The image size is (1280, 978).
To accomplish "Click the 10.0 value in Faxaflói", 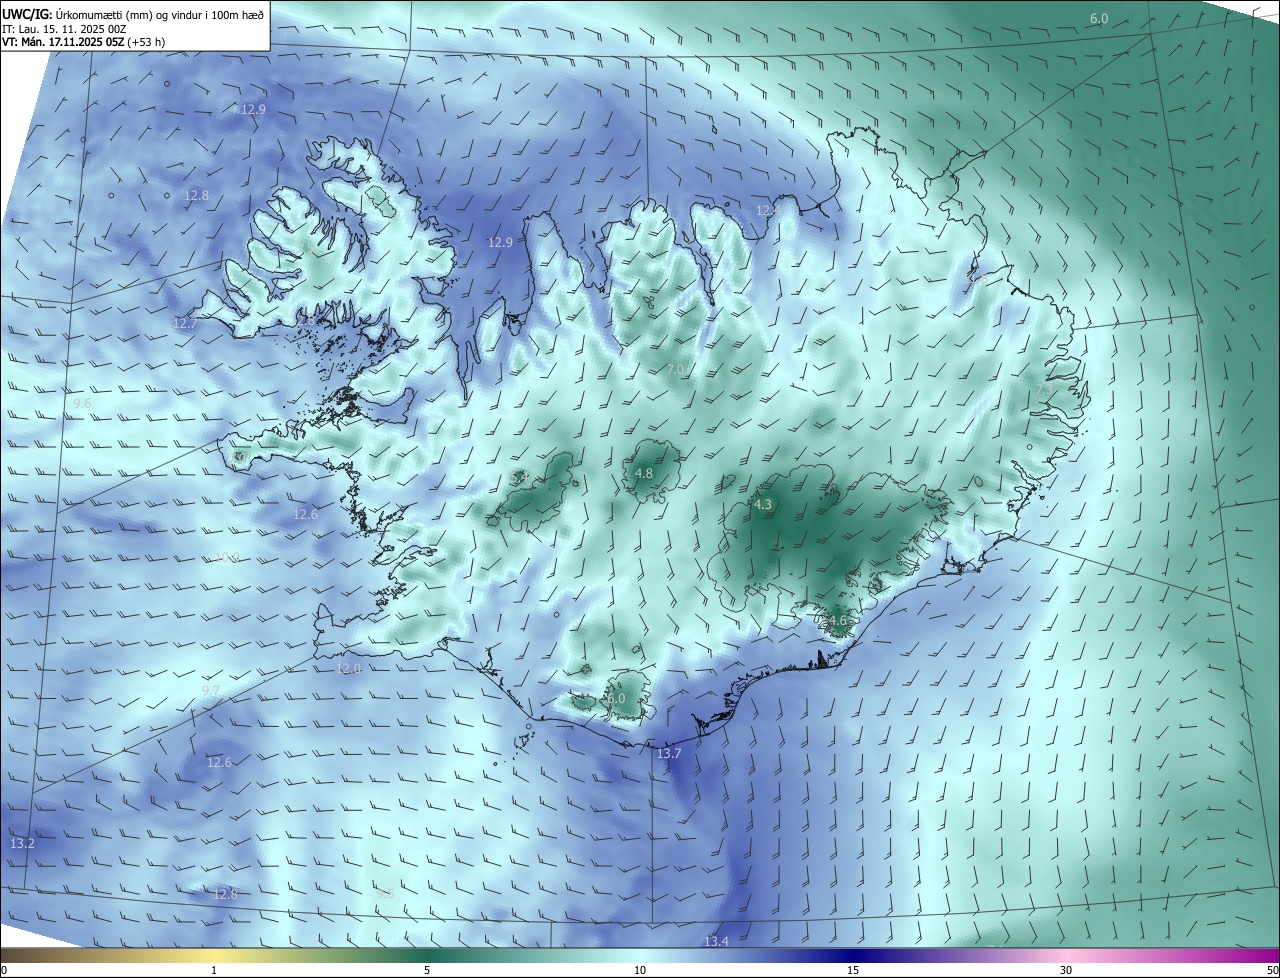I will (228, 557).
